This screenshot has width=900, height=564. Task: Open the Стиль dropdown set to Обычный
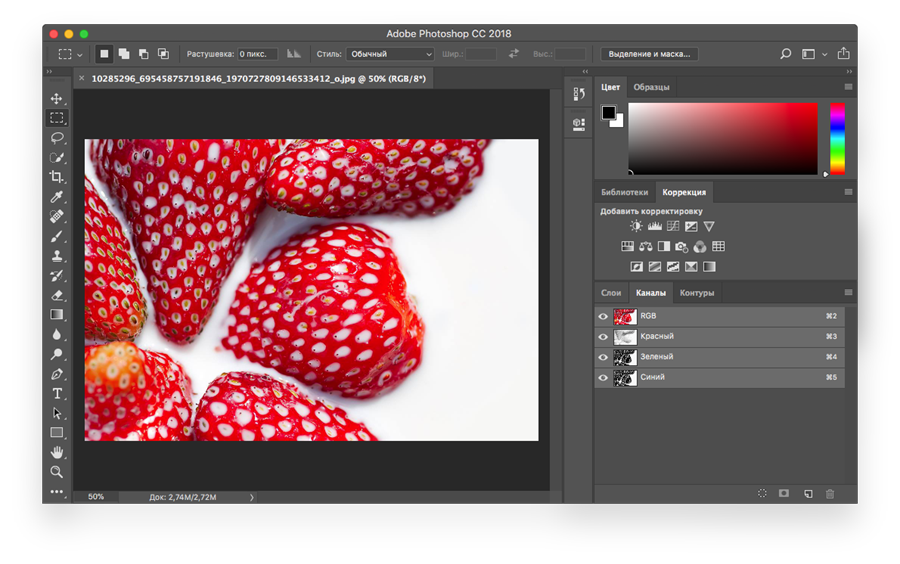(x=390, y=54)
